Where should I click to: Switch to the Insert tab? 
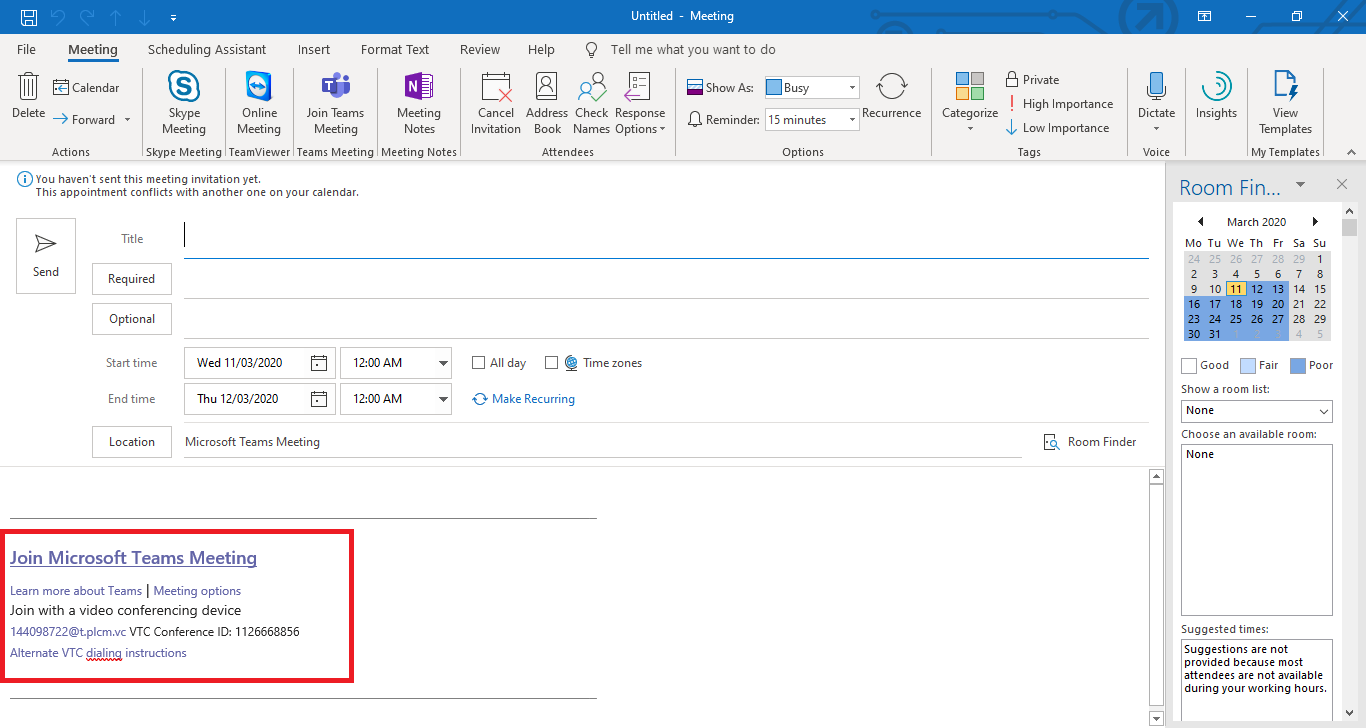(x=314, y=49)
